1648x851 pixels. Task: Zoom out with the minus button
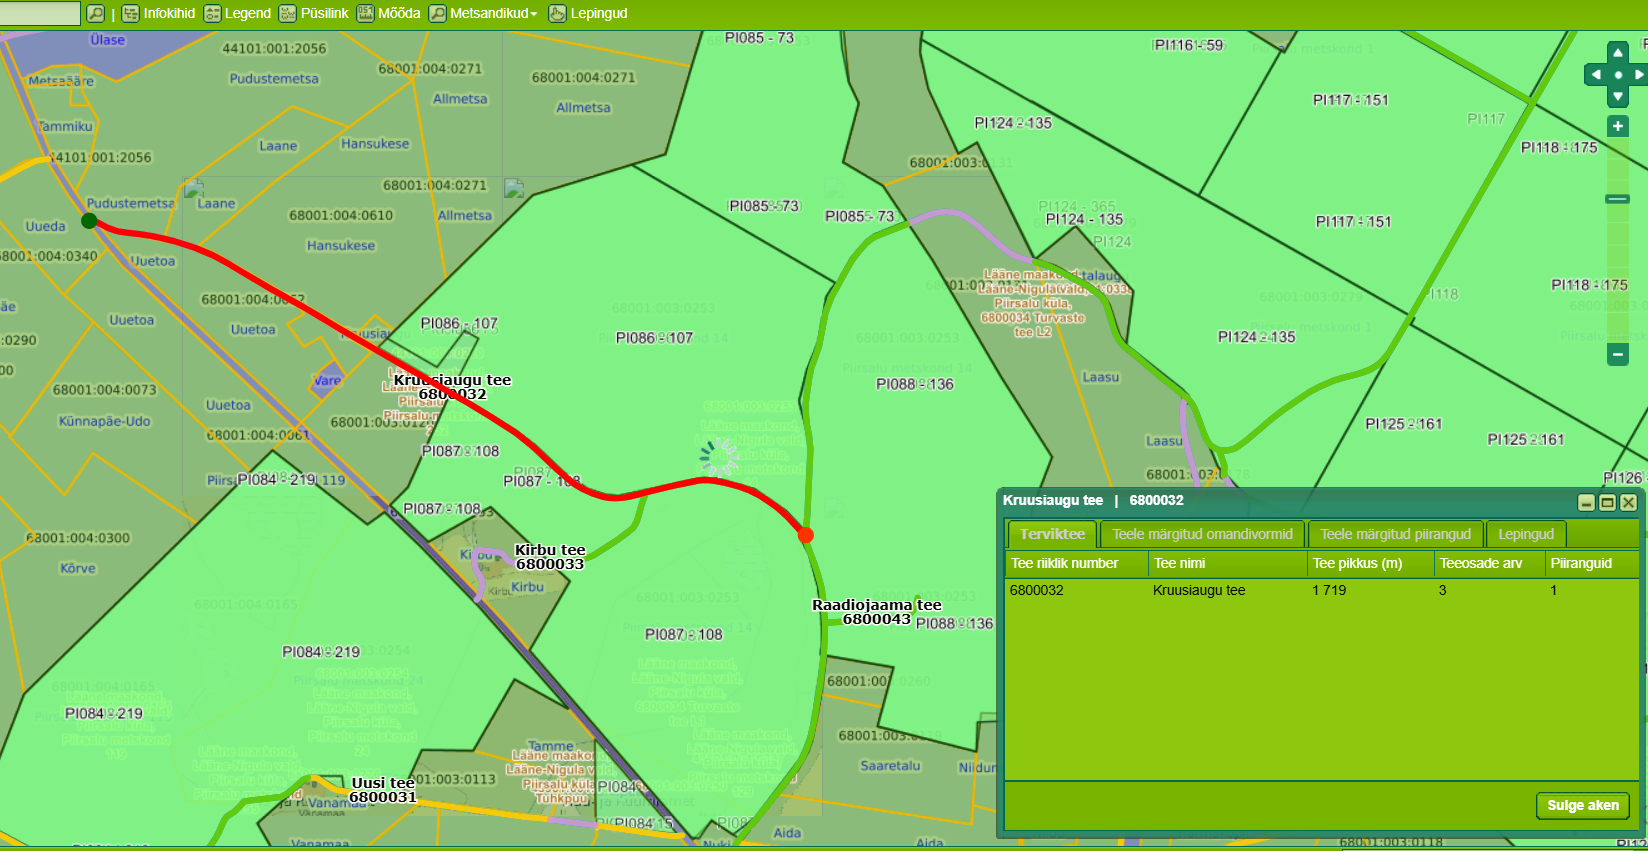pyautogui.click(x=1618, y=354)
